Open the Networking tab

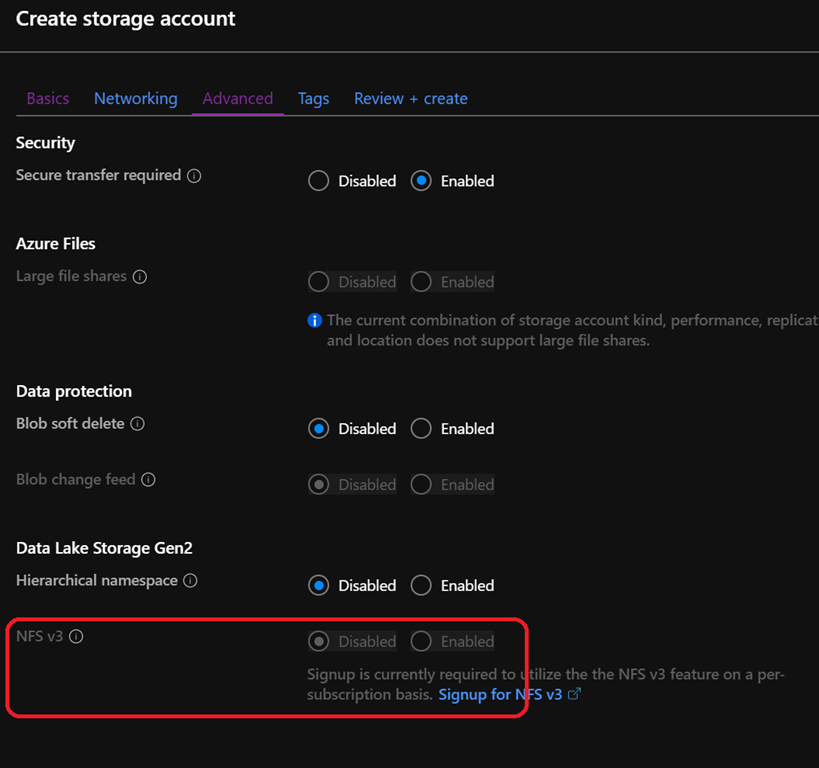click(136, 99)
